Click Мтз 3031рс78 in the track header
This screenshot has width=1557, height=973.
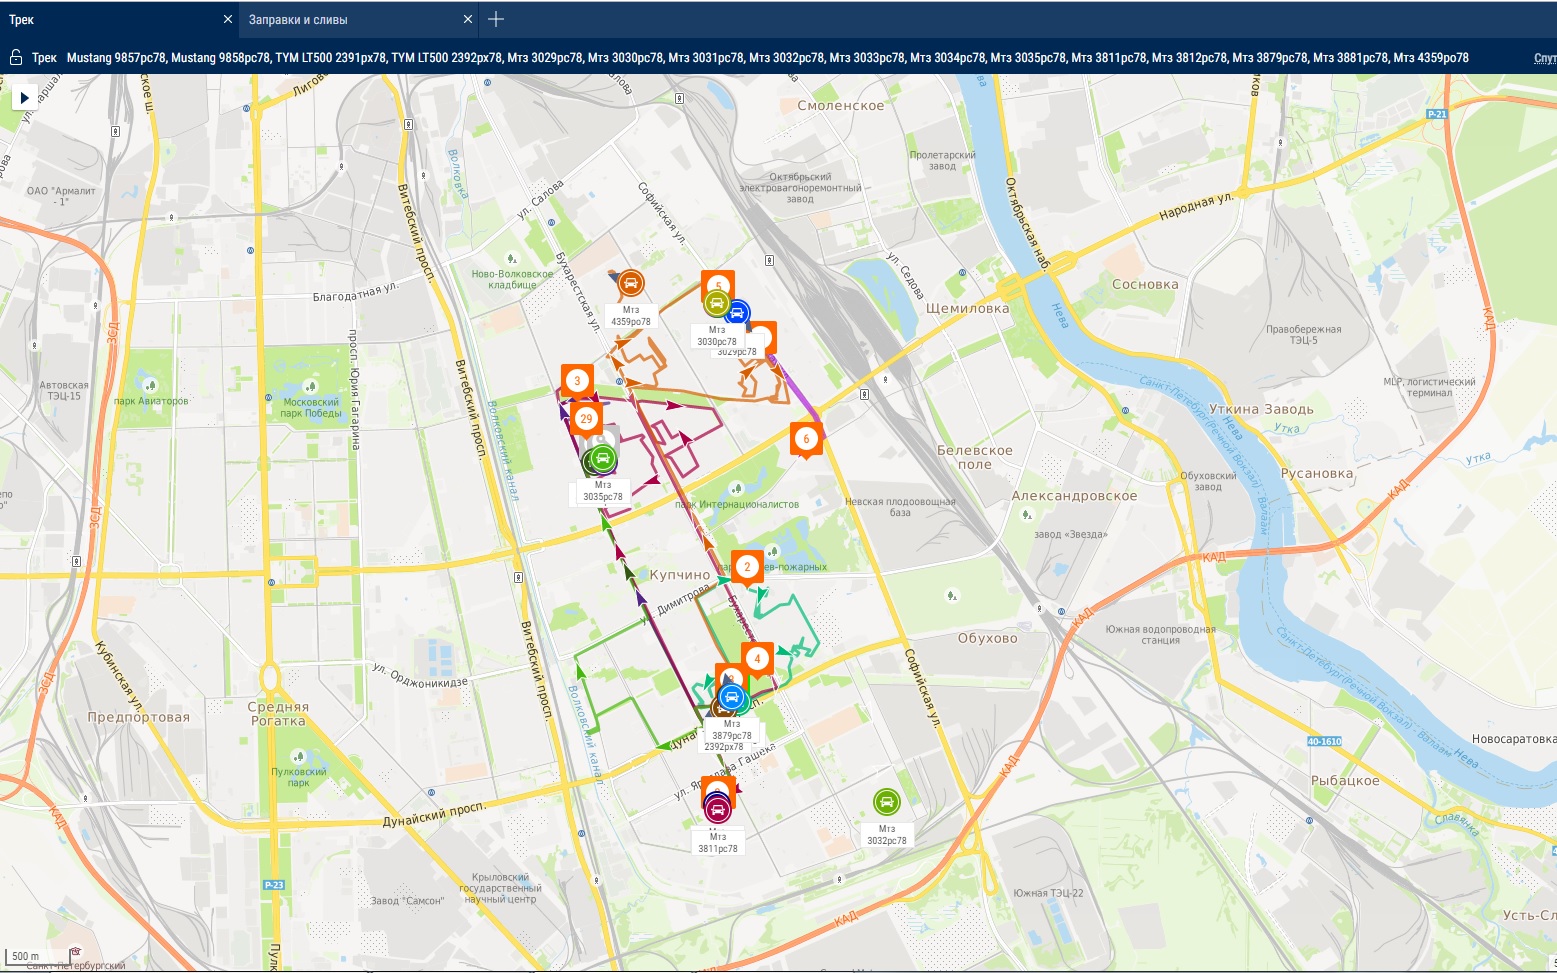tap(706, 58)
